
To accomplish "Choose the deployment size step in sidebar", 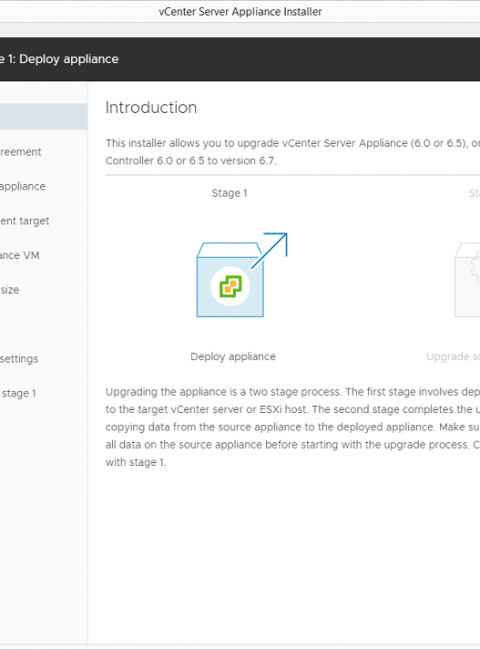I will (x=10, y=289).
